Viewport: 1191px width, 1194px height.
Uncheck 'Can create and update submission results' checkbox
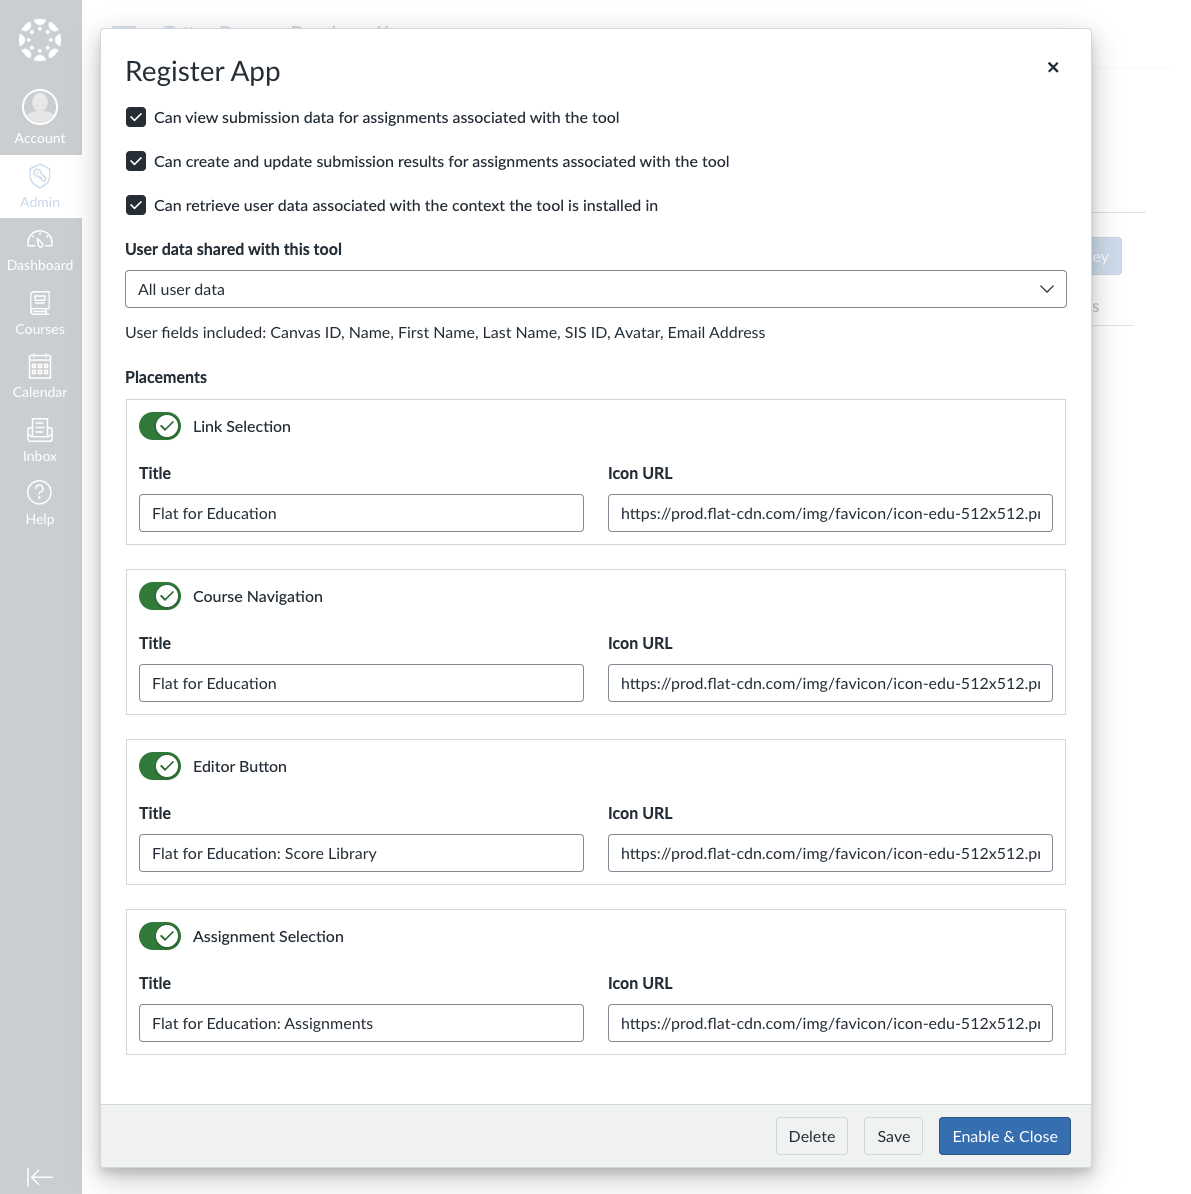click(136, 161)
